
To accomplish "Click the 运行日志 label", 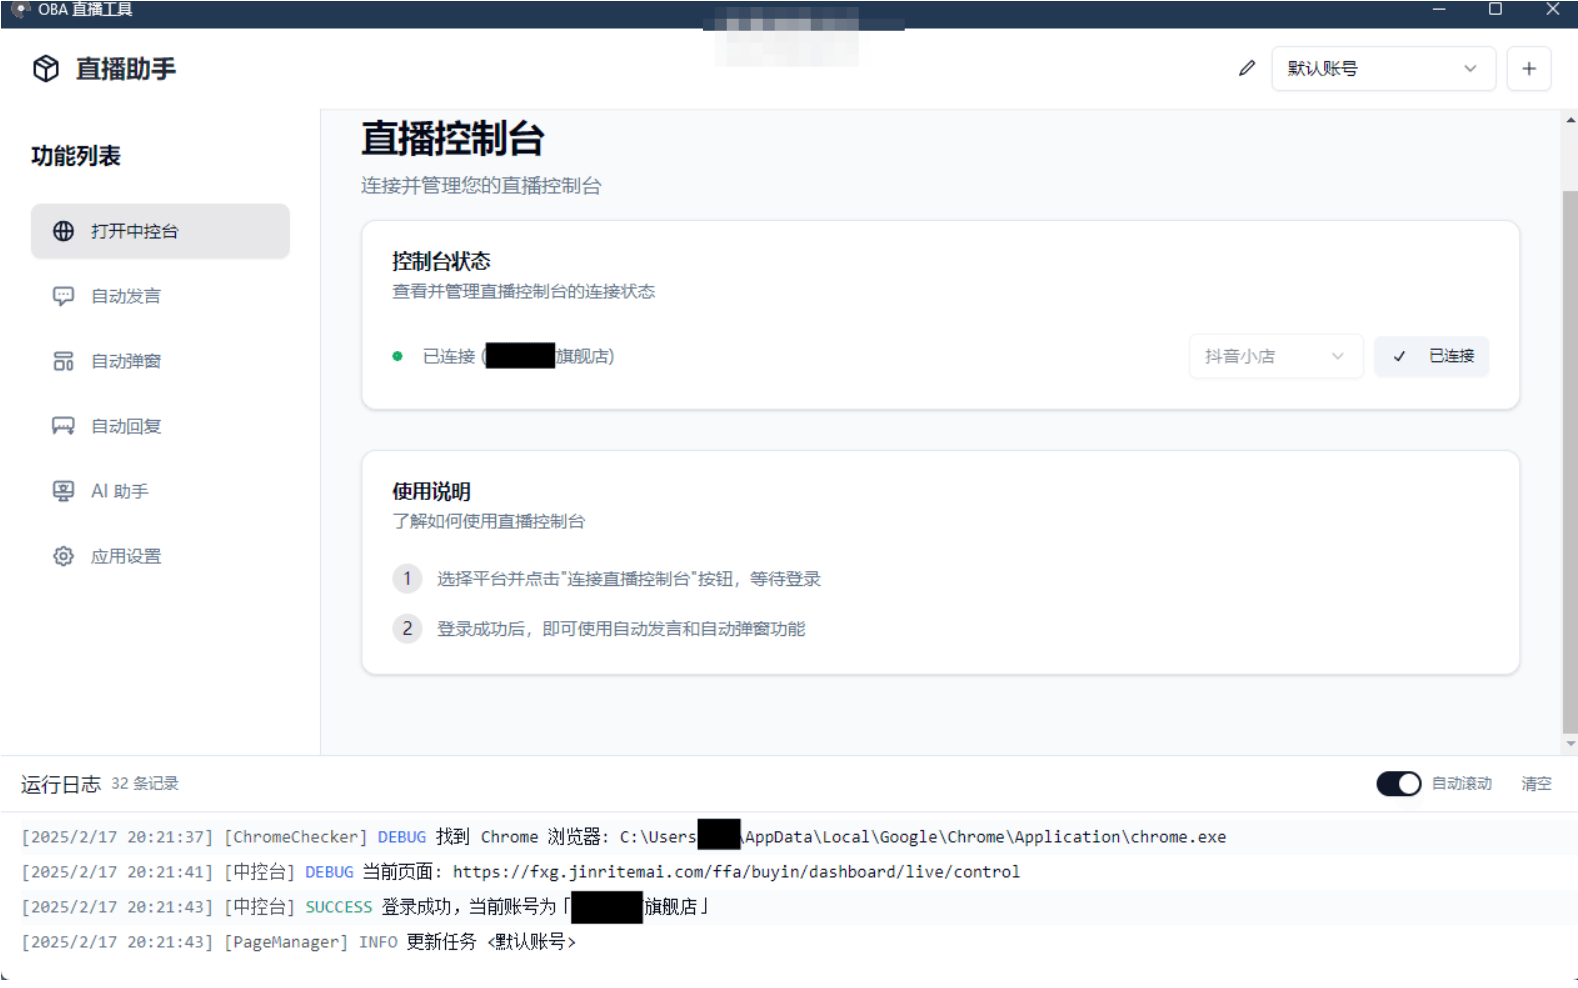I will click(61, 784).
